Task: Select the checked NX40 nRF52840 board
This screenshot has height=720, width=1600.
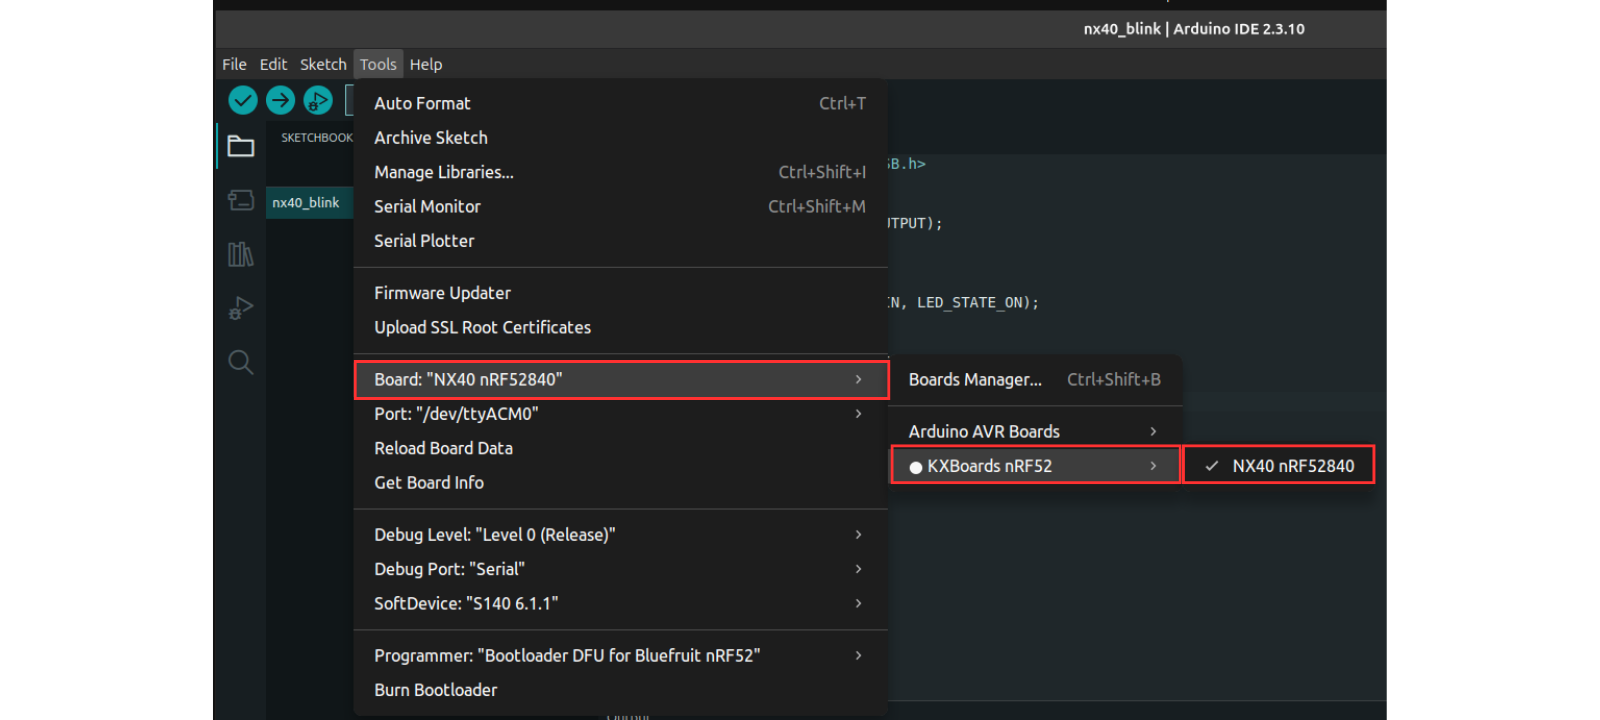Action: tap(1279, 465)
